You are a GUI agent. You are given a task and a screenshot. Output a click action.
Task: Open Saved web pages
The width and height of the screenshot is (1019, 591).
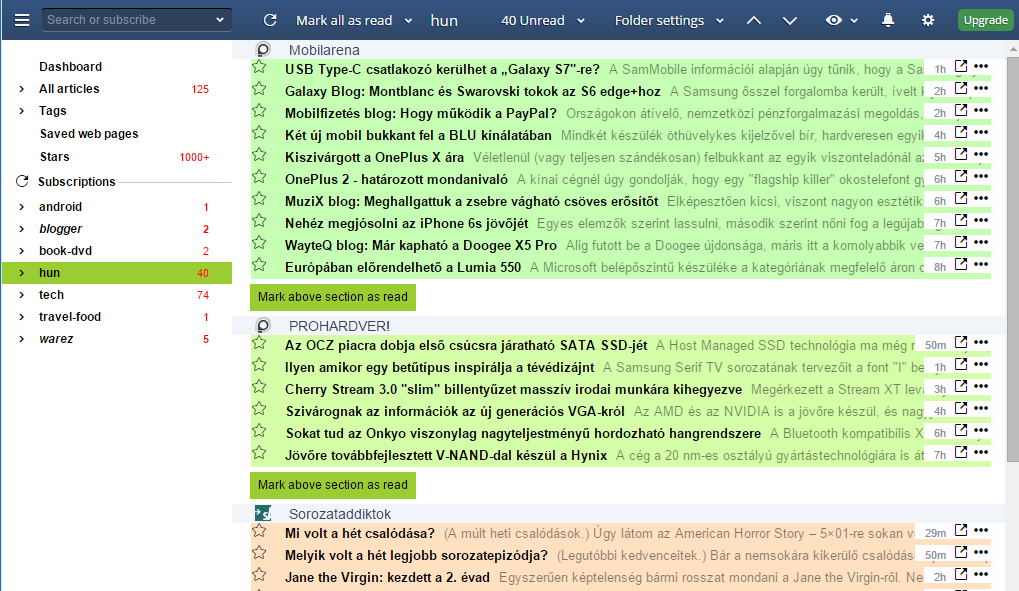click(89, 134)
